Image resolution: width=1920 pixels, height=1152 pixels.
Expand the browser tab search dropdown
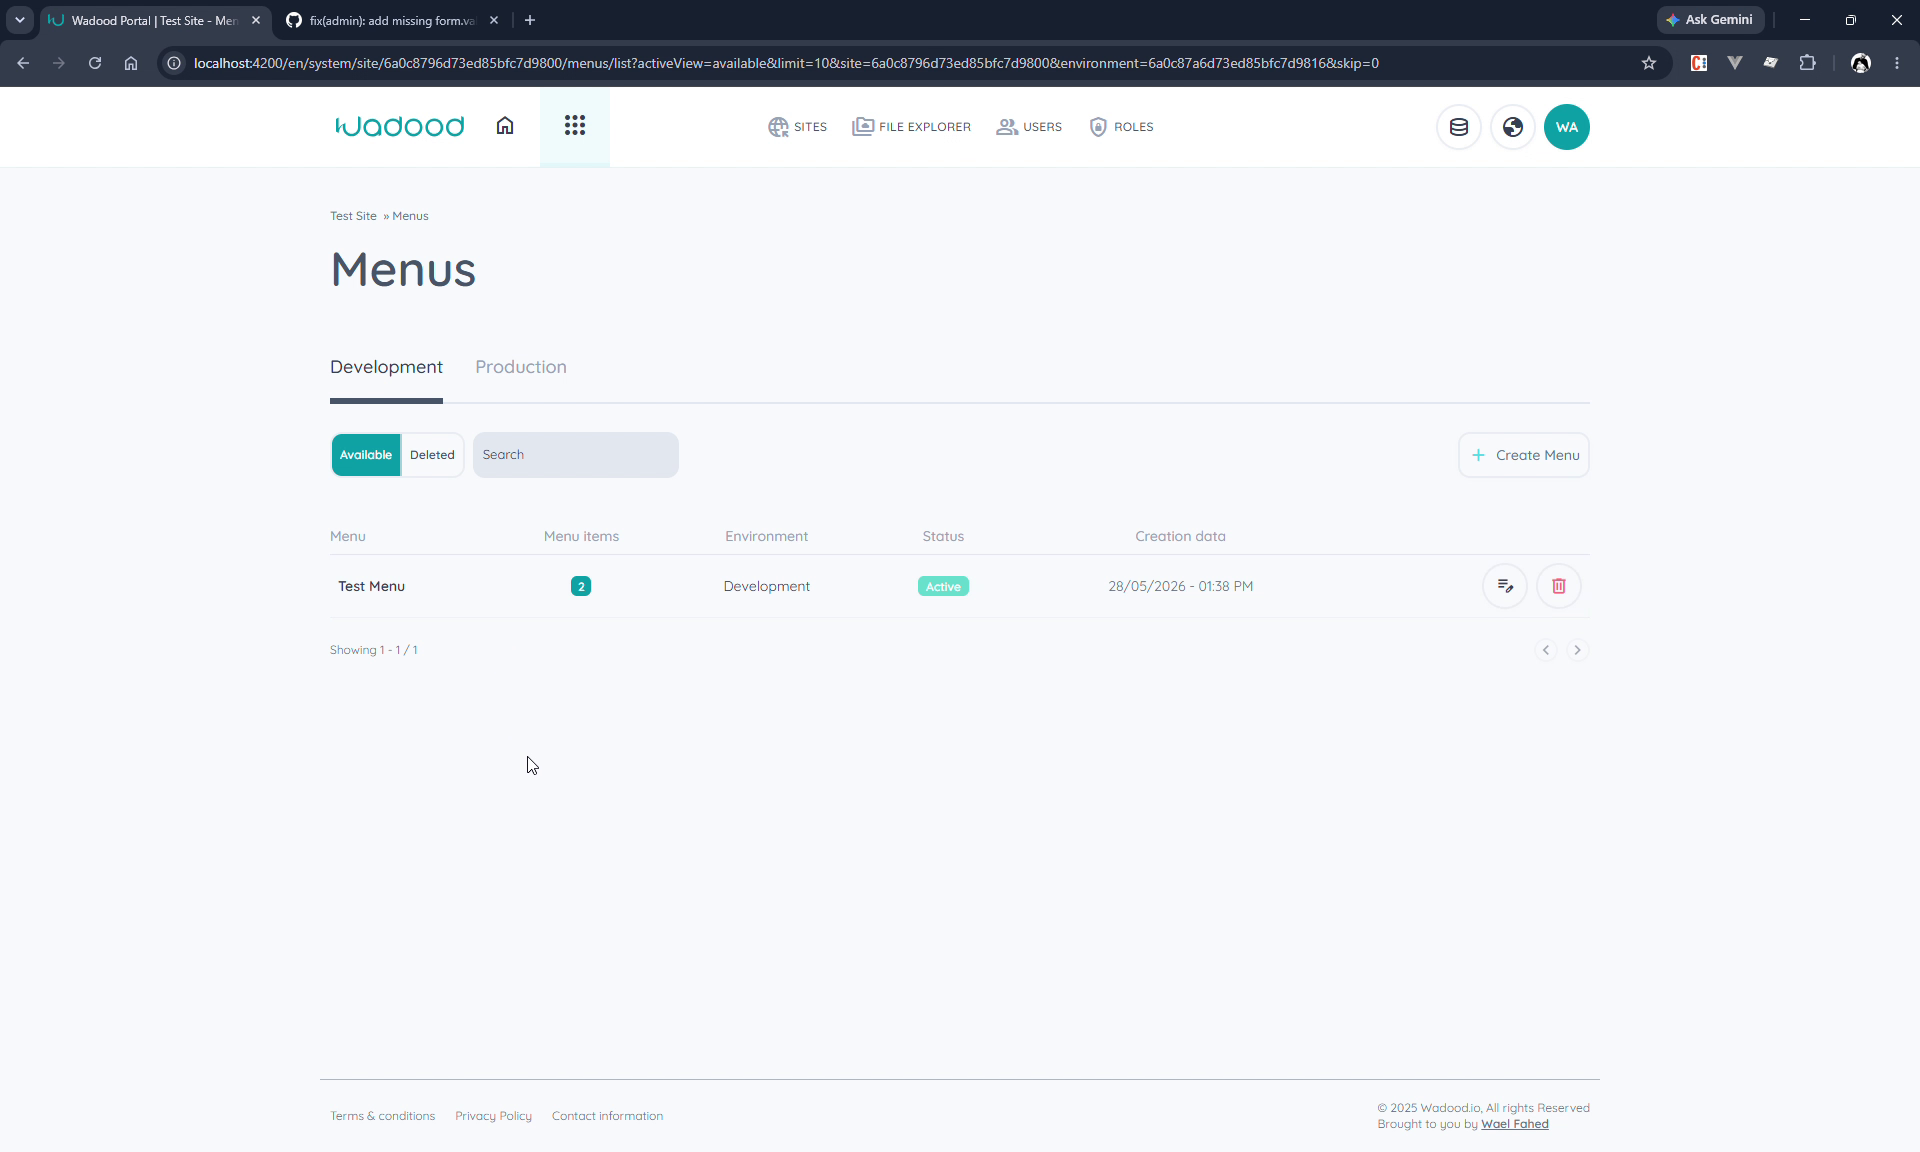pyautogui.click(x=20, y=20)
